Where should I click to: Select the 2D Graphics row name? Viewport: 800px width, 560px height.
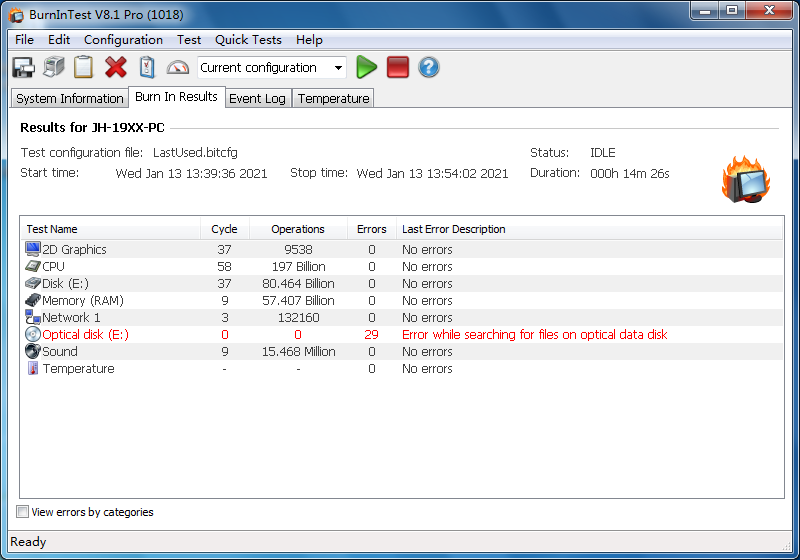tap(74, 249)
